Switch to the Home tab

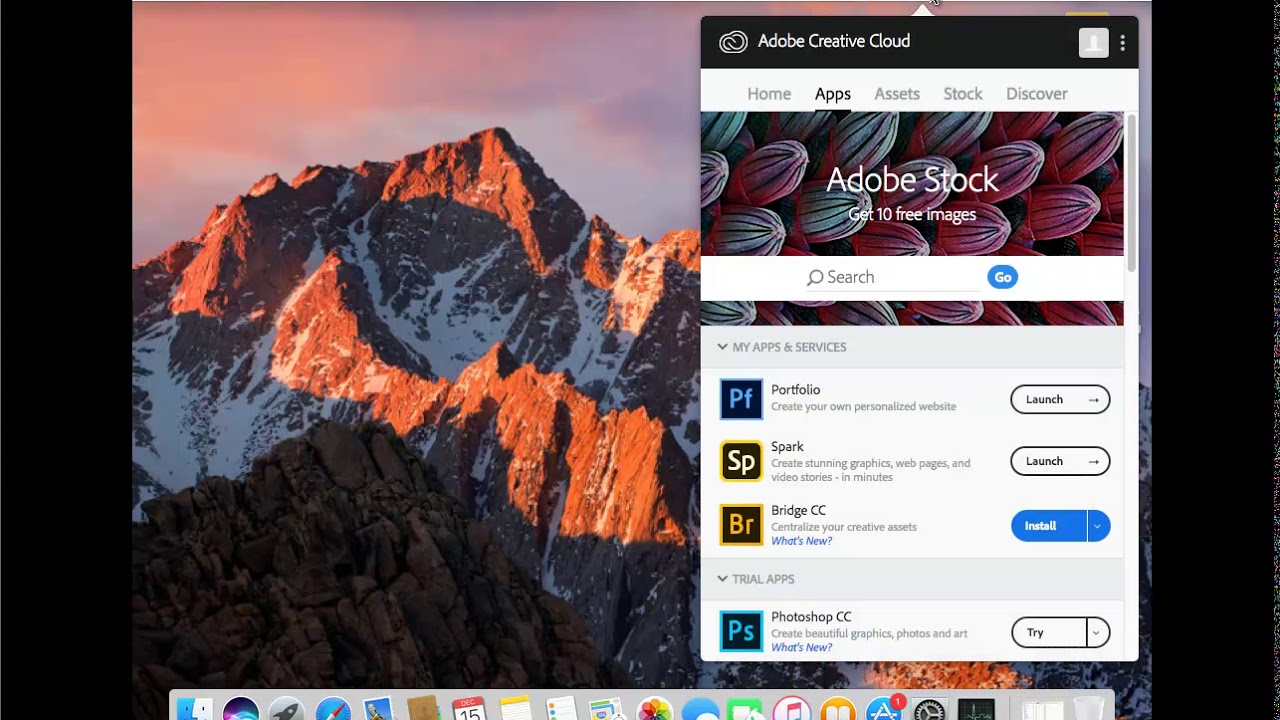pos(769,94)
